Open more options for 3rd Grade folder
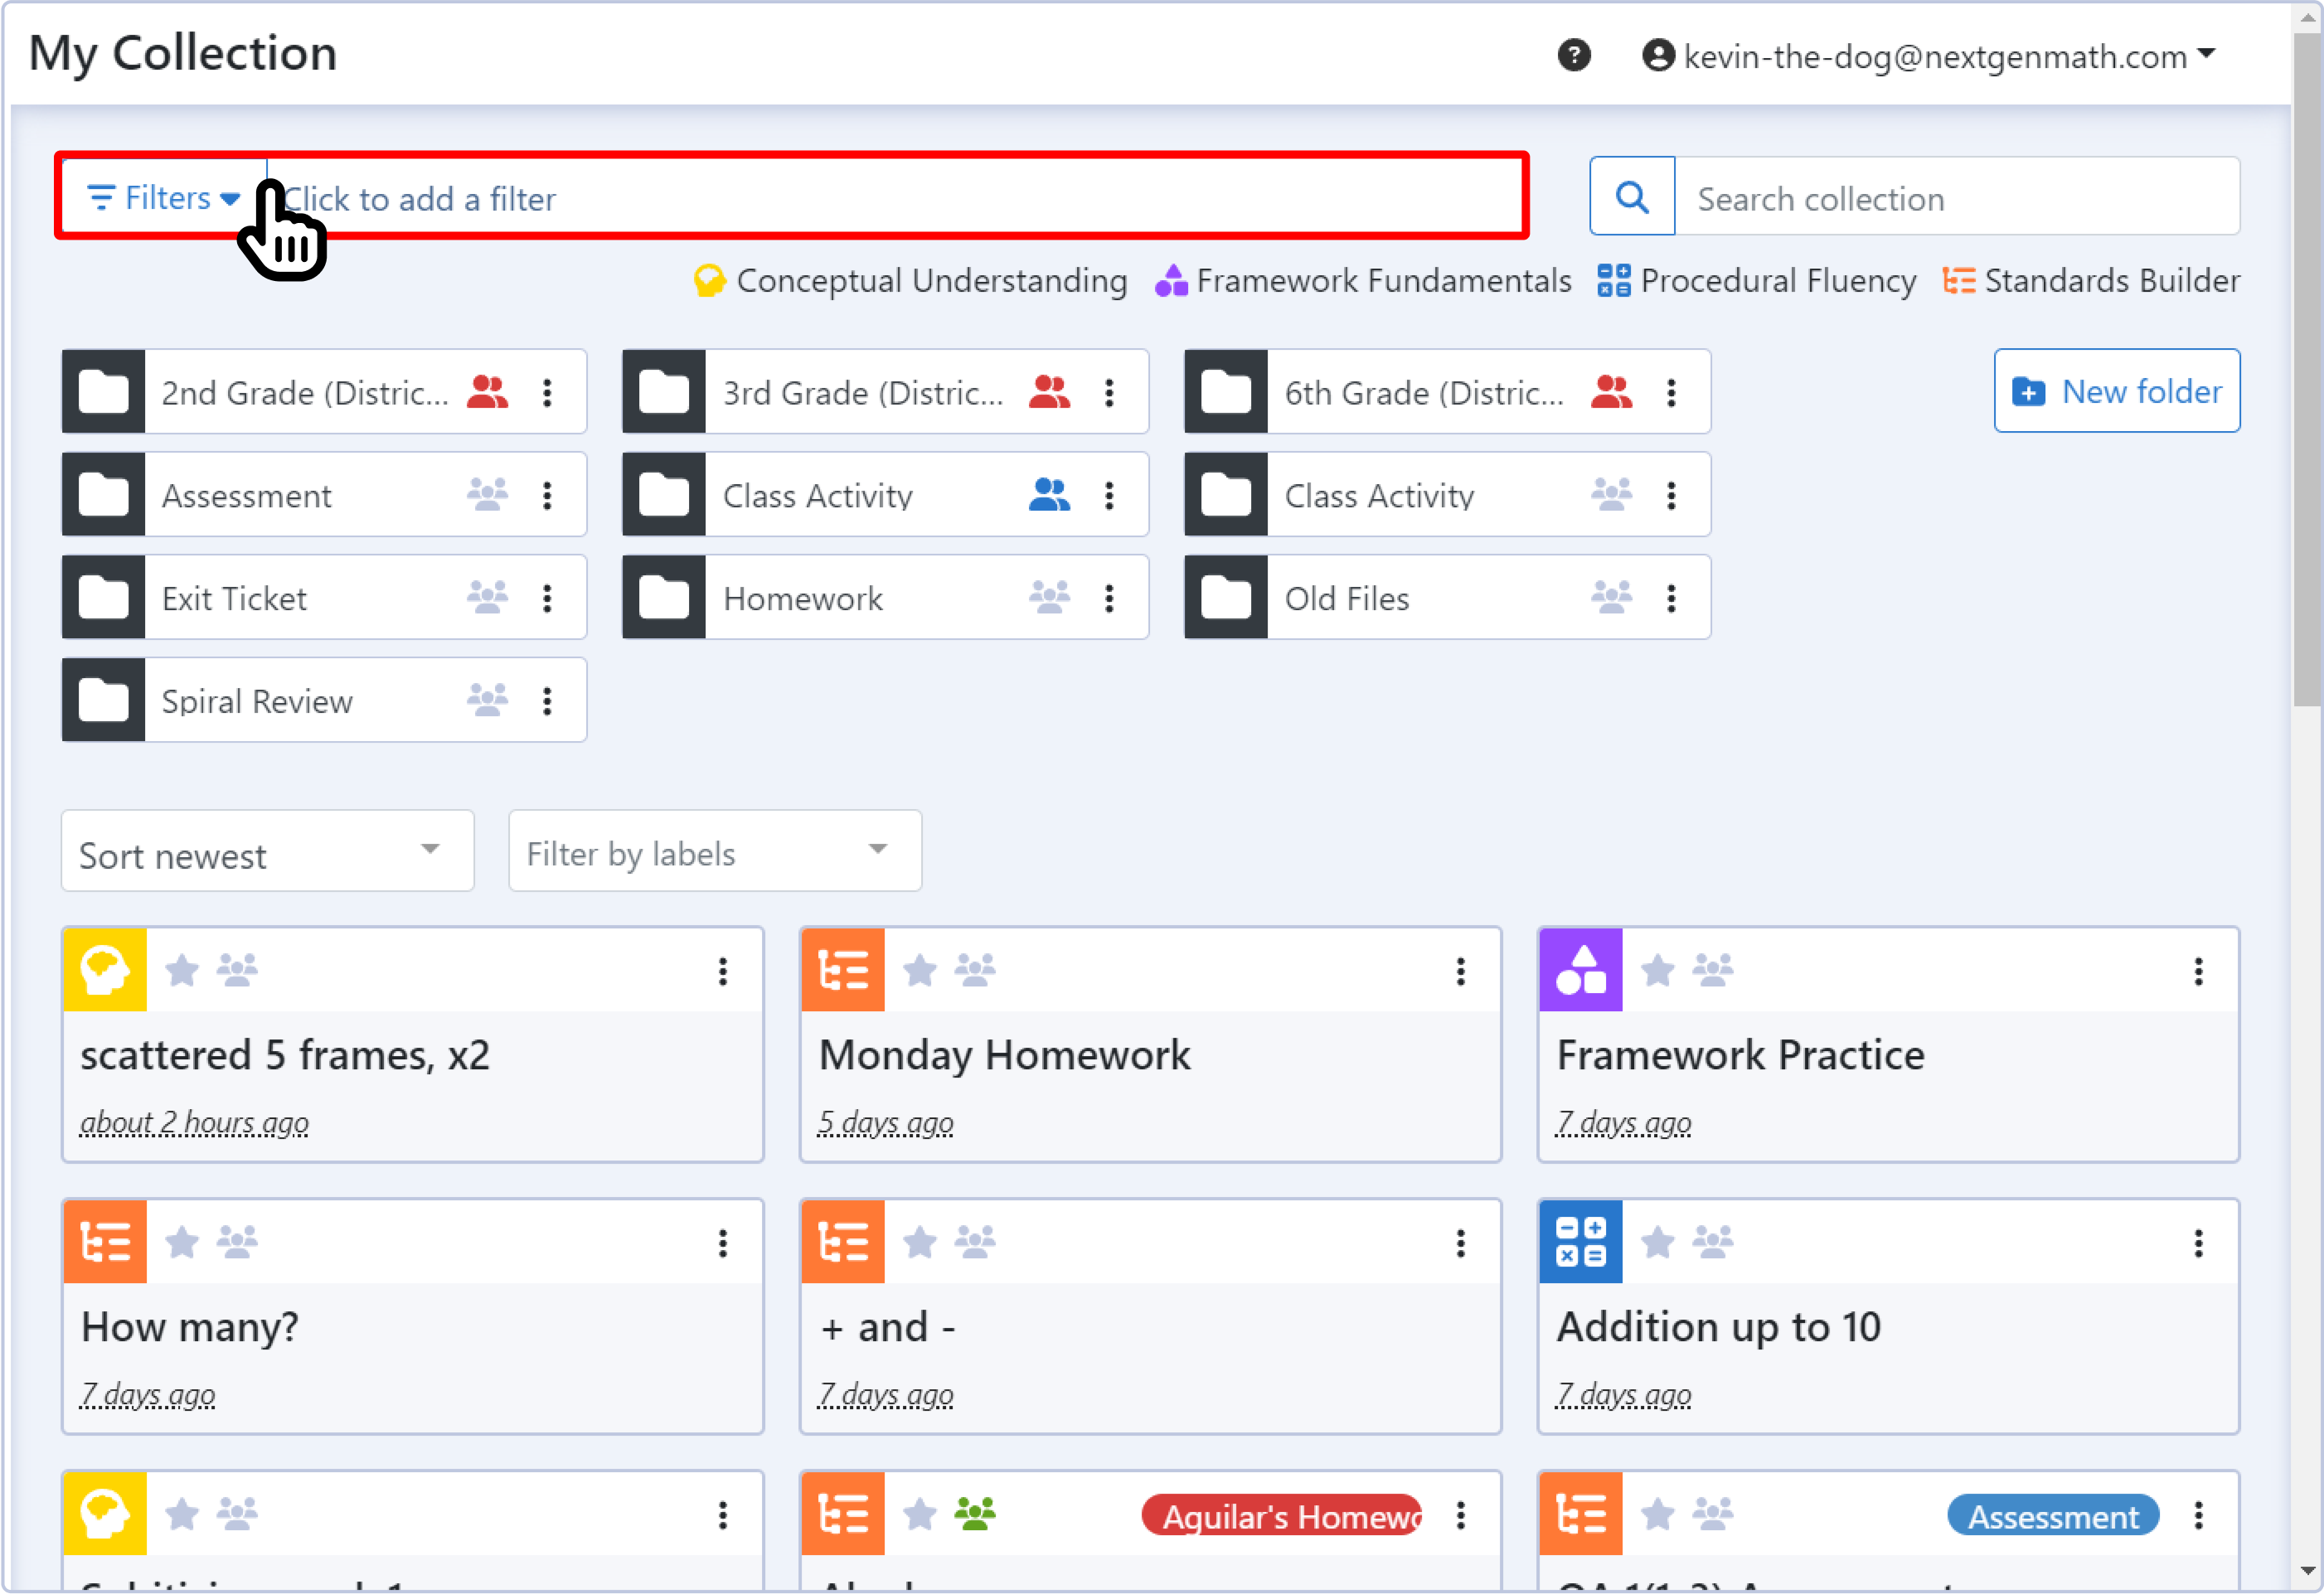 pos(1109,392)
